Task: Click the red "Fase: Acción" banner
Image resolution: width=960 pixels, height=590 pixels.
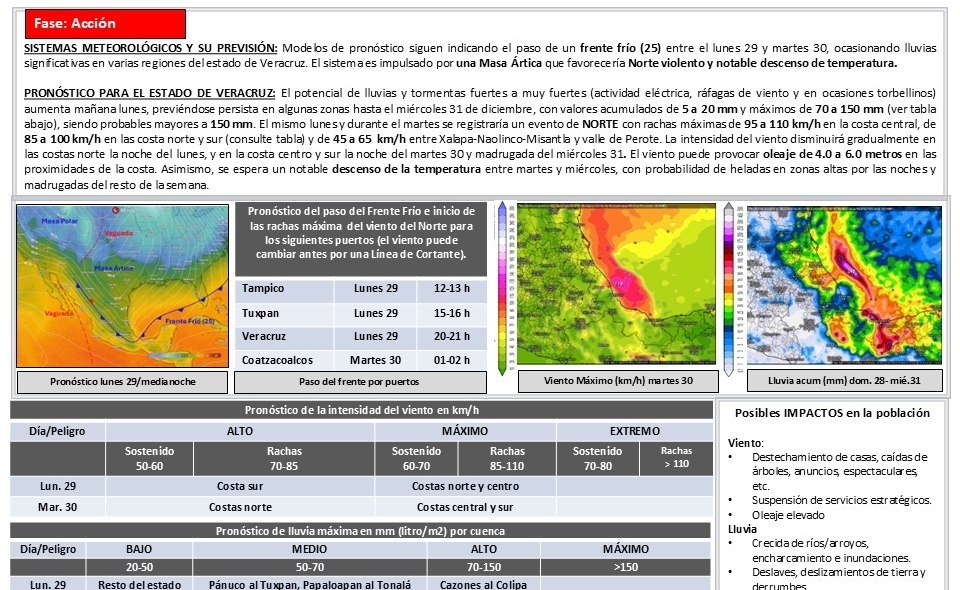Action: coord(105,23)
